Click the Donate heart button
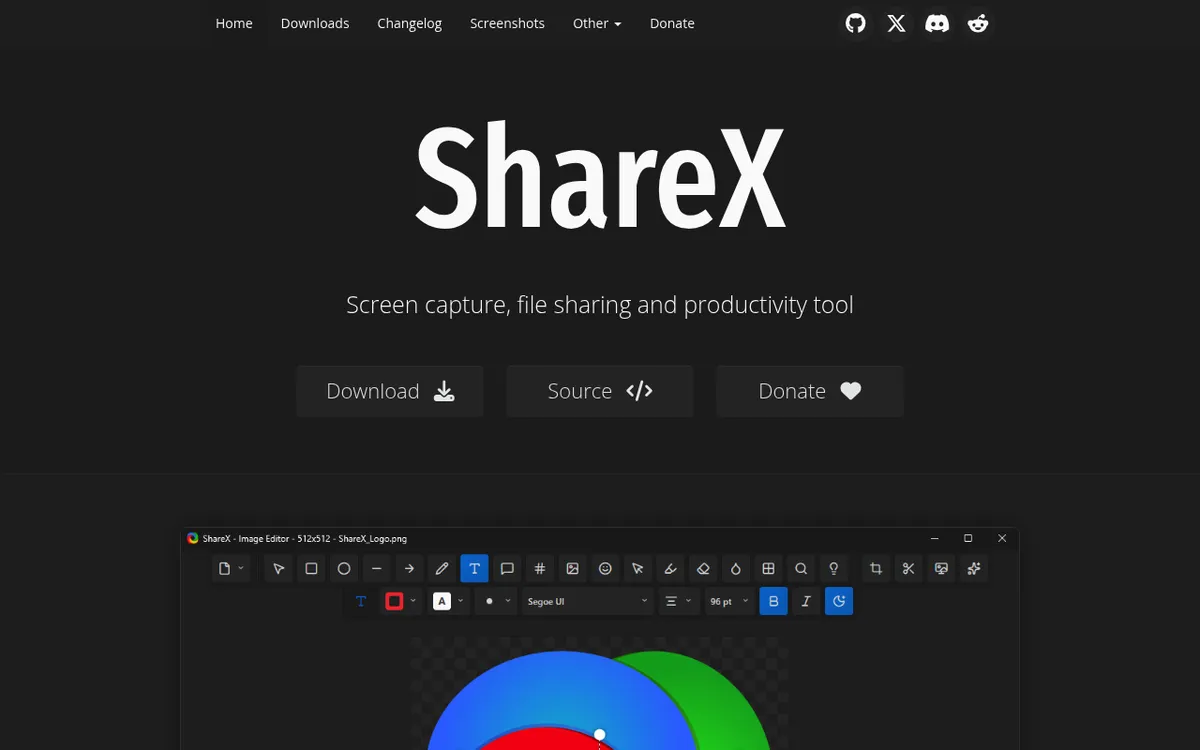This screenshot has height=750, width=1200. coord(810,391)
